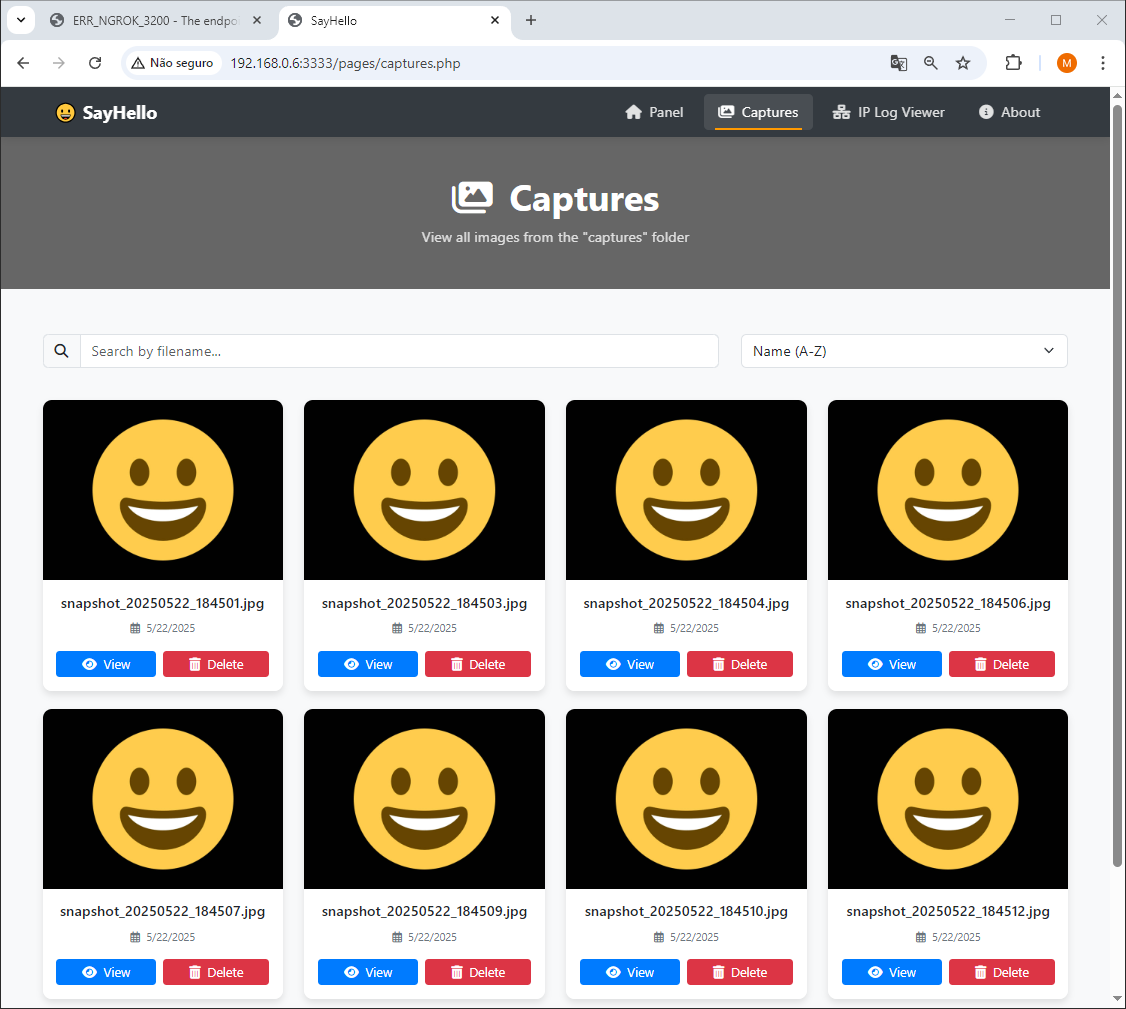Open the Chrome profile avatar M
The width and height of the screenshot is (1126, 1009).
1067,63
